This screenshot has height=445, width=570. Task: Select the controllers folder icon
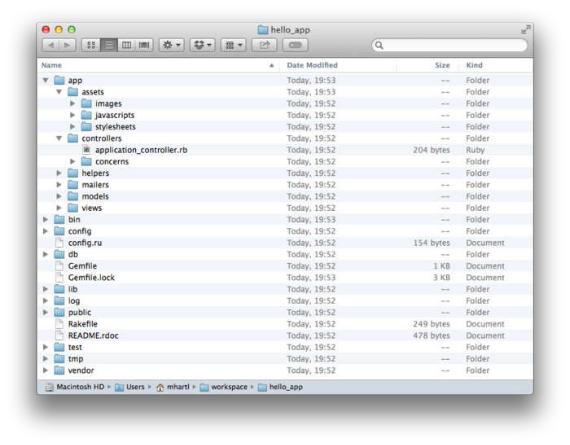click(x=73, y=138)
